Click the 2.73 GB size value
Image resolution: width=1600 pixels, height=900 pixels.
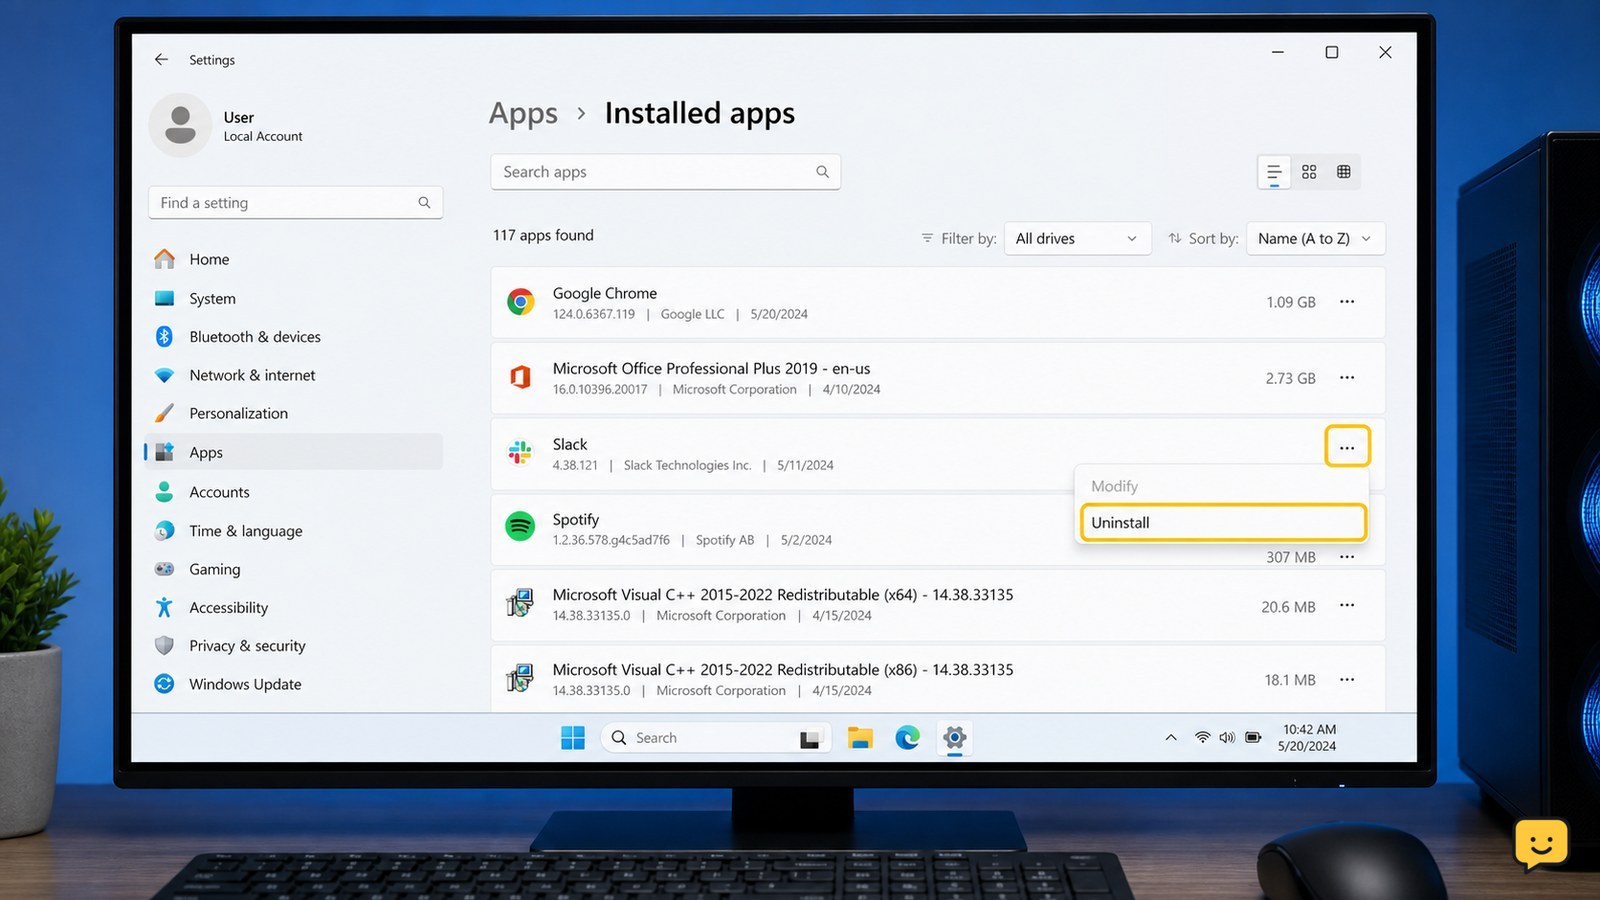click(1291, 378)
